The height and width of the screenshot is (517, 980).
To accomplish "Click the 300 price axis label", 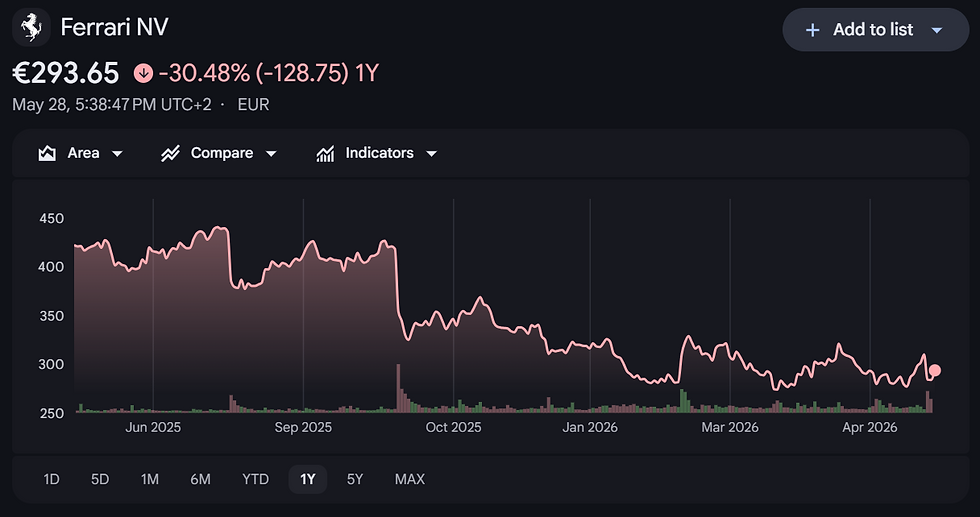I will [51, 364].
